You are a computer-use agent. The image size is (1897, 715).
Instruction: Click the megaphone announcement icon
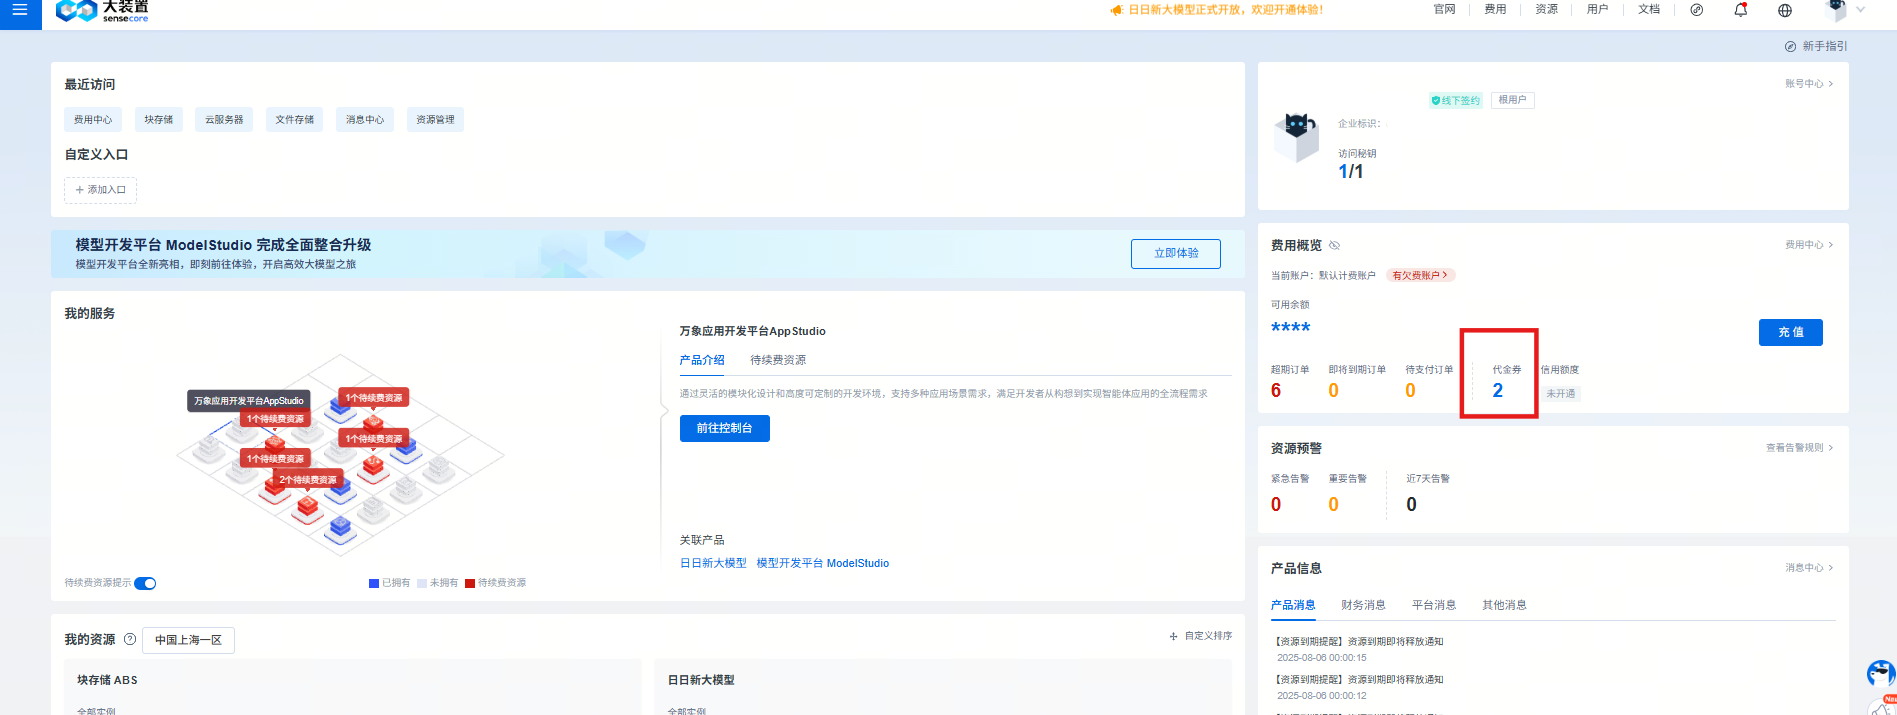coord(1116,10)
